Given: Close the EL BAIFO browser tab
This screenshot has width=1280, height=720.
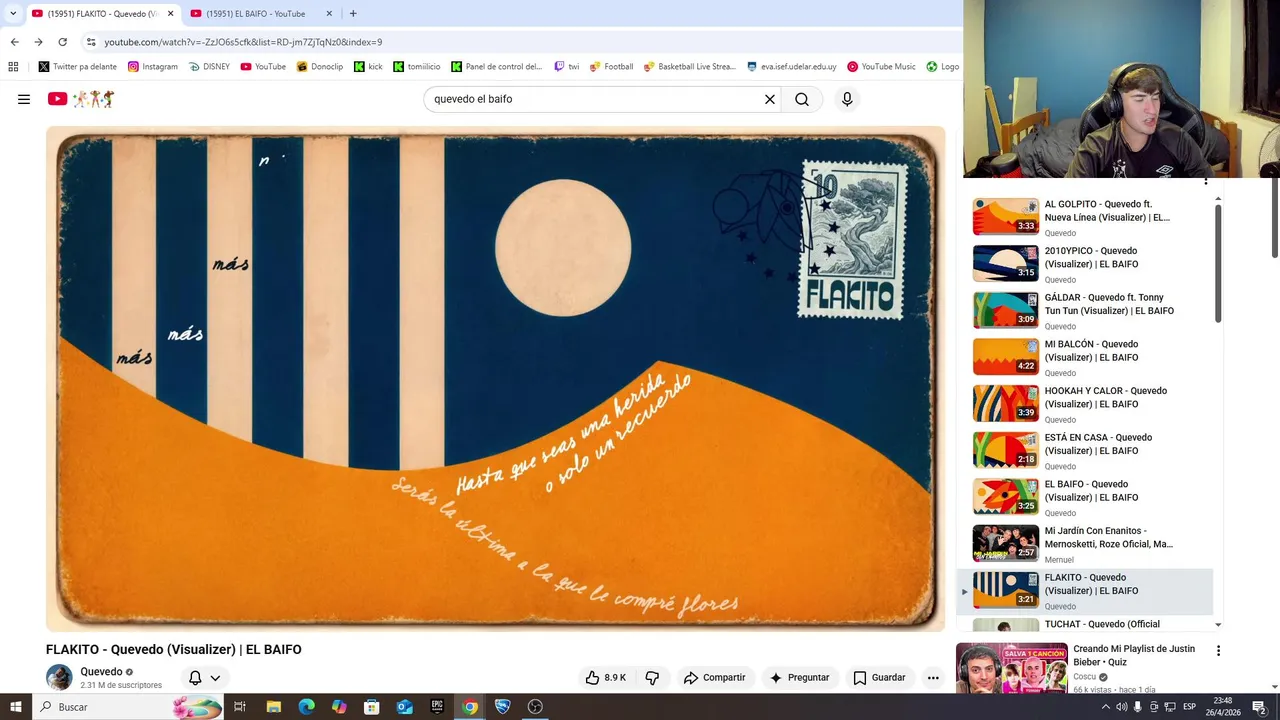Looking at the screenshot, I should pos(329,13).
